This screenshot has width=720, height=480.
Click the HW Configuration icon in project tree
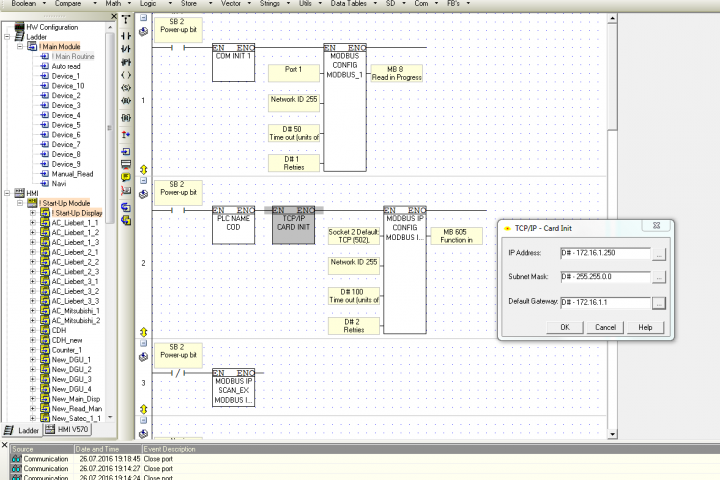pos(19,27)
